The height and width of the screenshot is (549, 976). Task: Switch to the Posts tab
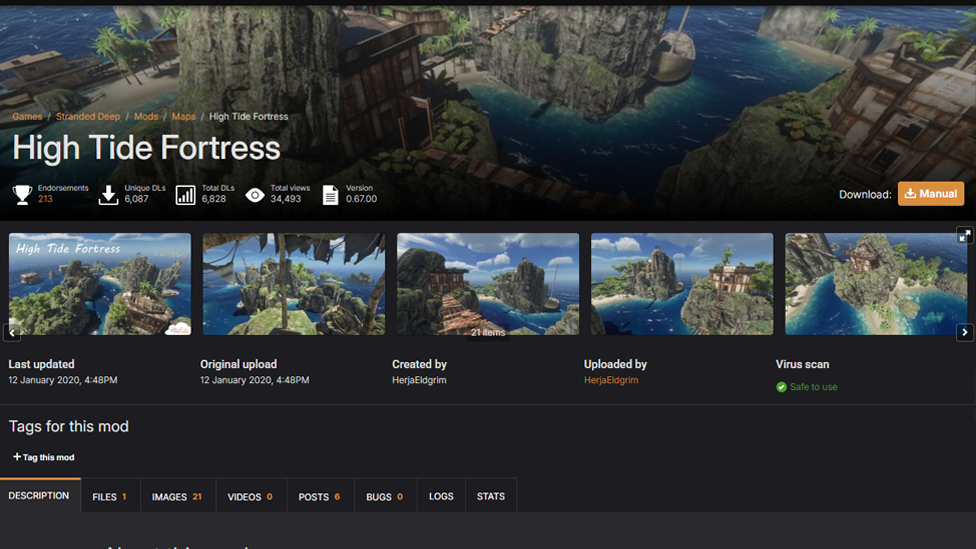click(320, 496)
